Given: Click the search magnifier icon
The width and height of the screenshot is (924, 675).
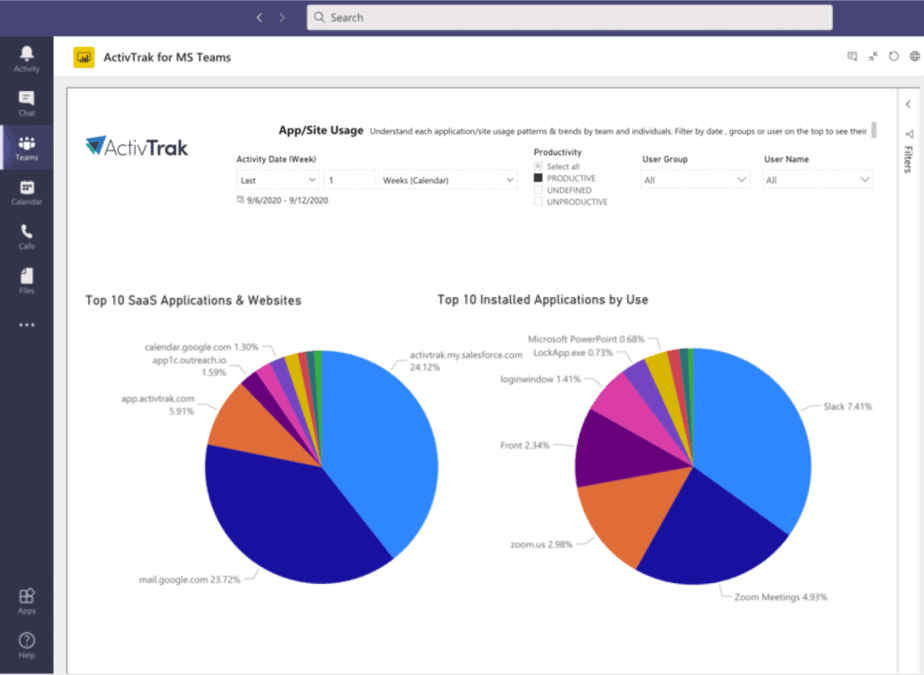Looking at the screenshot, I should tap(319, 17).
